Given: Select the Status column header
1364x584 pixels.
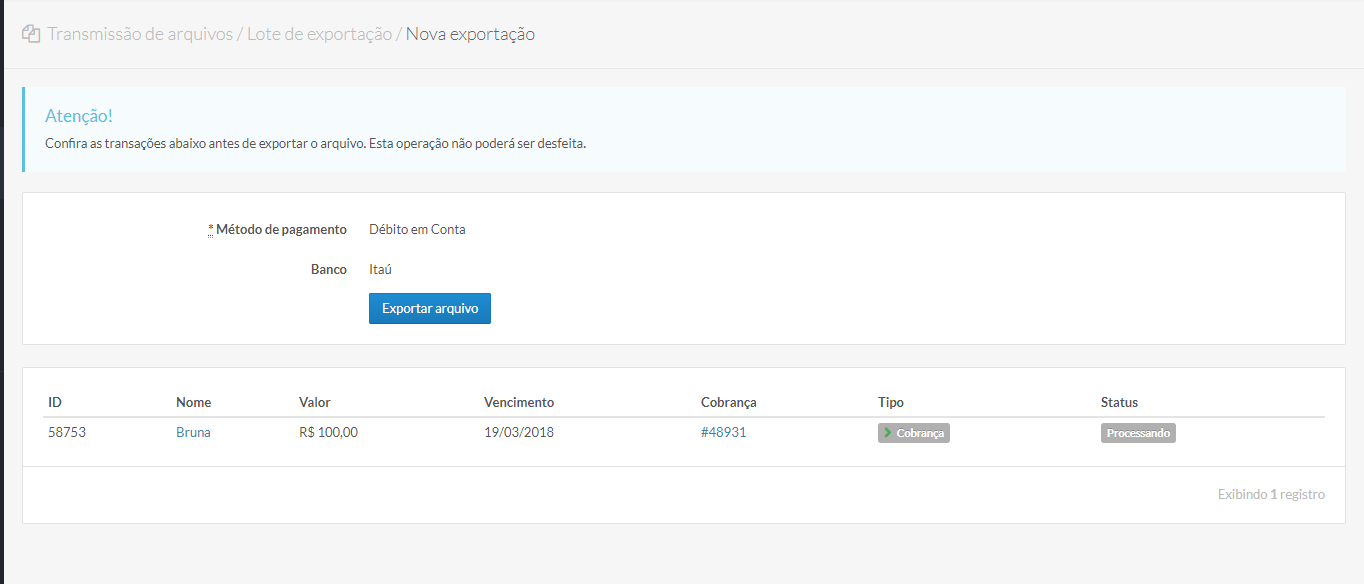Looking at the screenshot, I should point(1119,402).
